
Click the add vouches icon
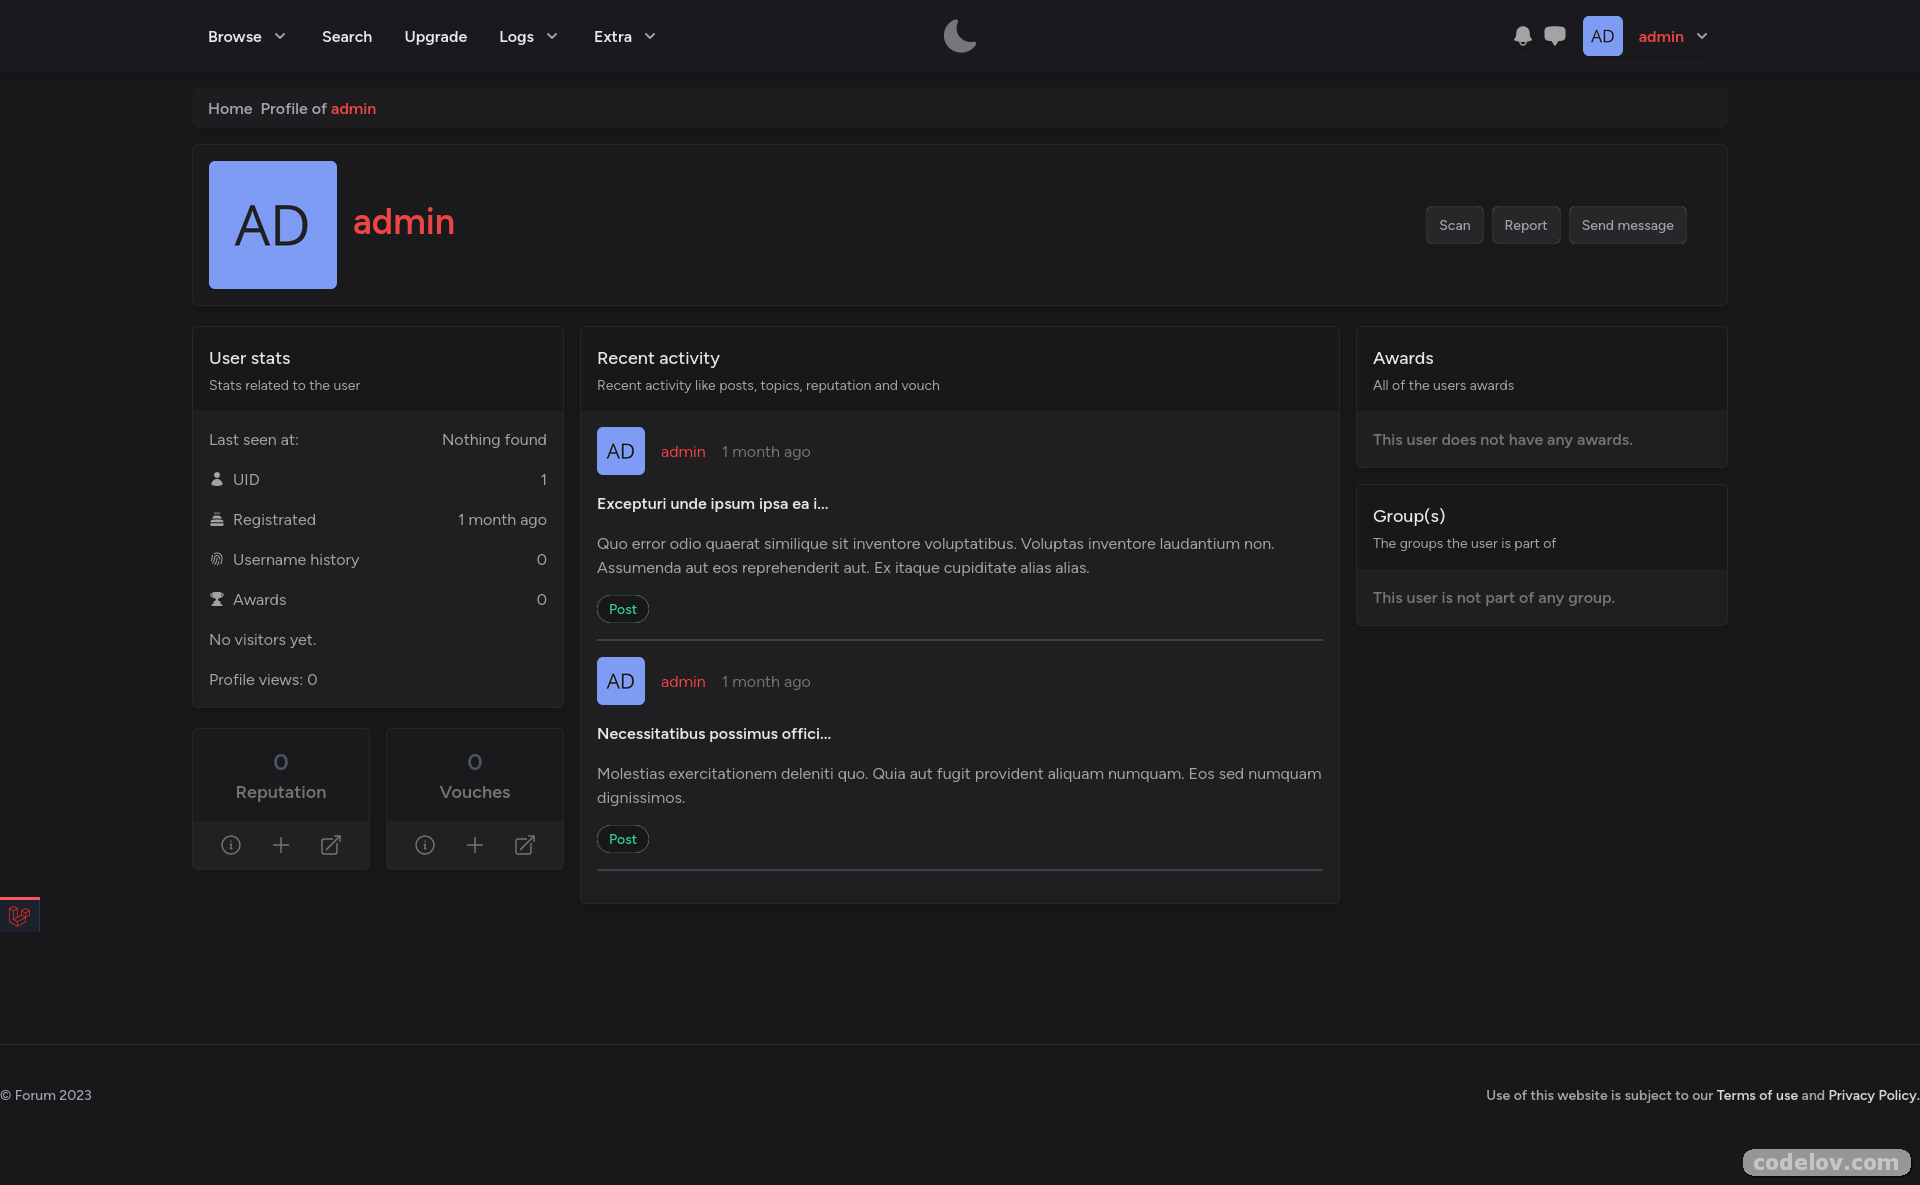coord(475,845)
